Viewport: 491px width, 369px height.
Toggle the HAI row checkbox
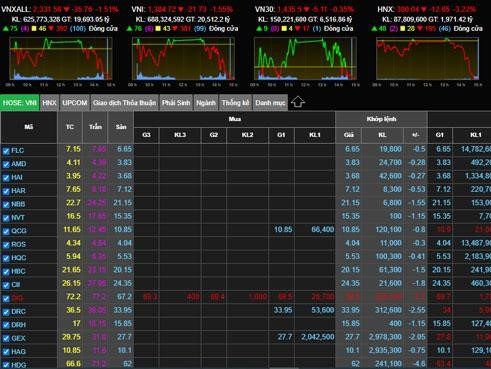click(6, 178)
